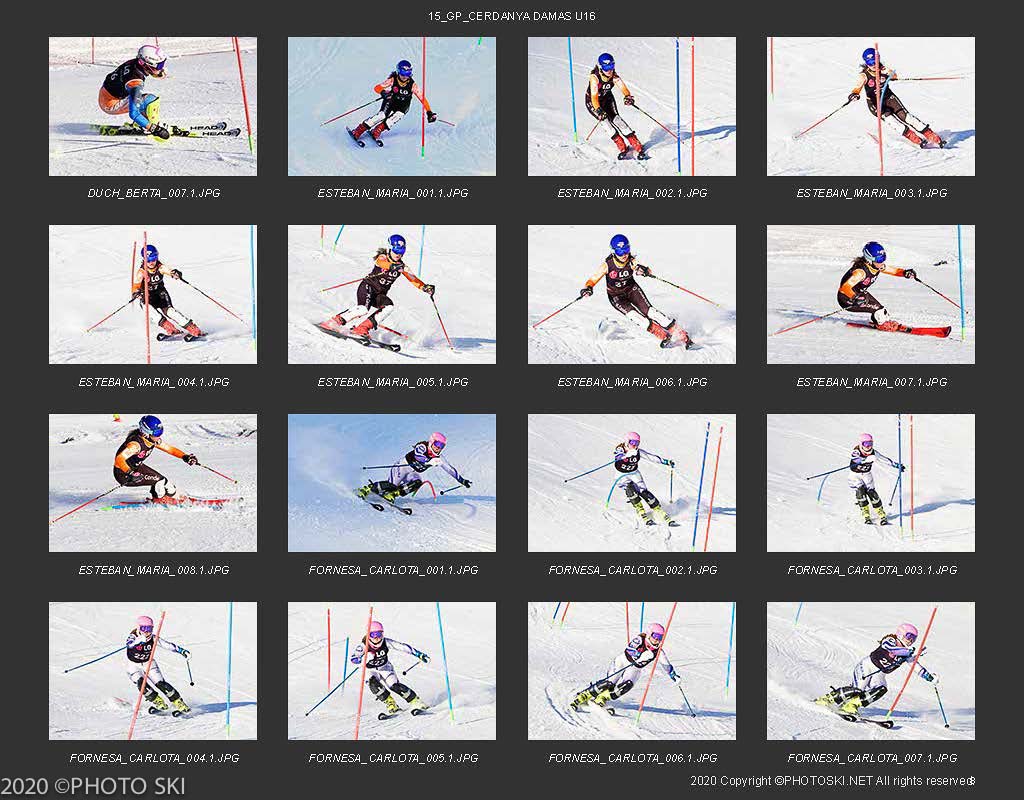Viewport: 1024px width, 800px height.
Task: Click the PHOTOSKI.NET copyright notice
Action: point(833,781)
